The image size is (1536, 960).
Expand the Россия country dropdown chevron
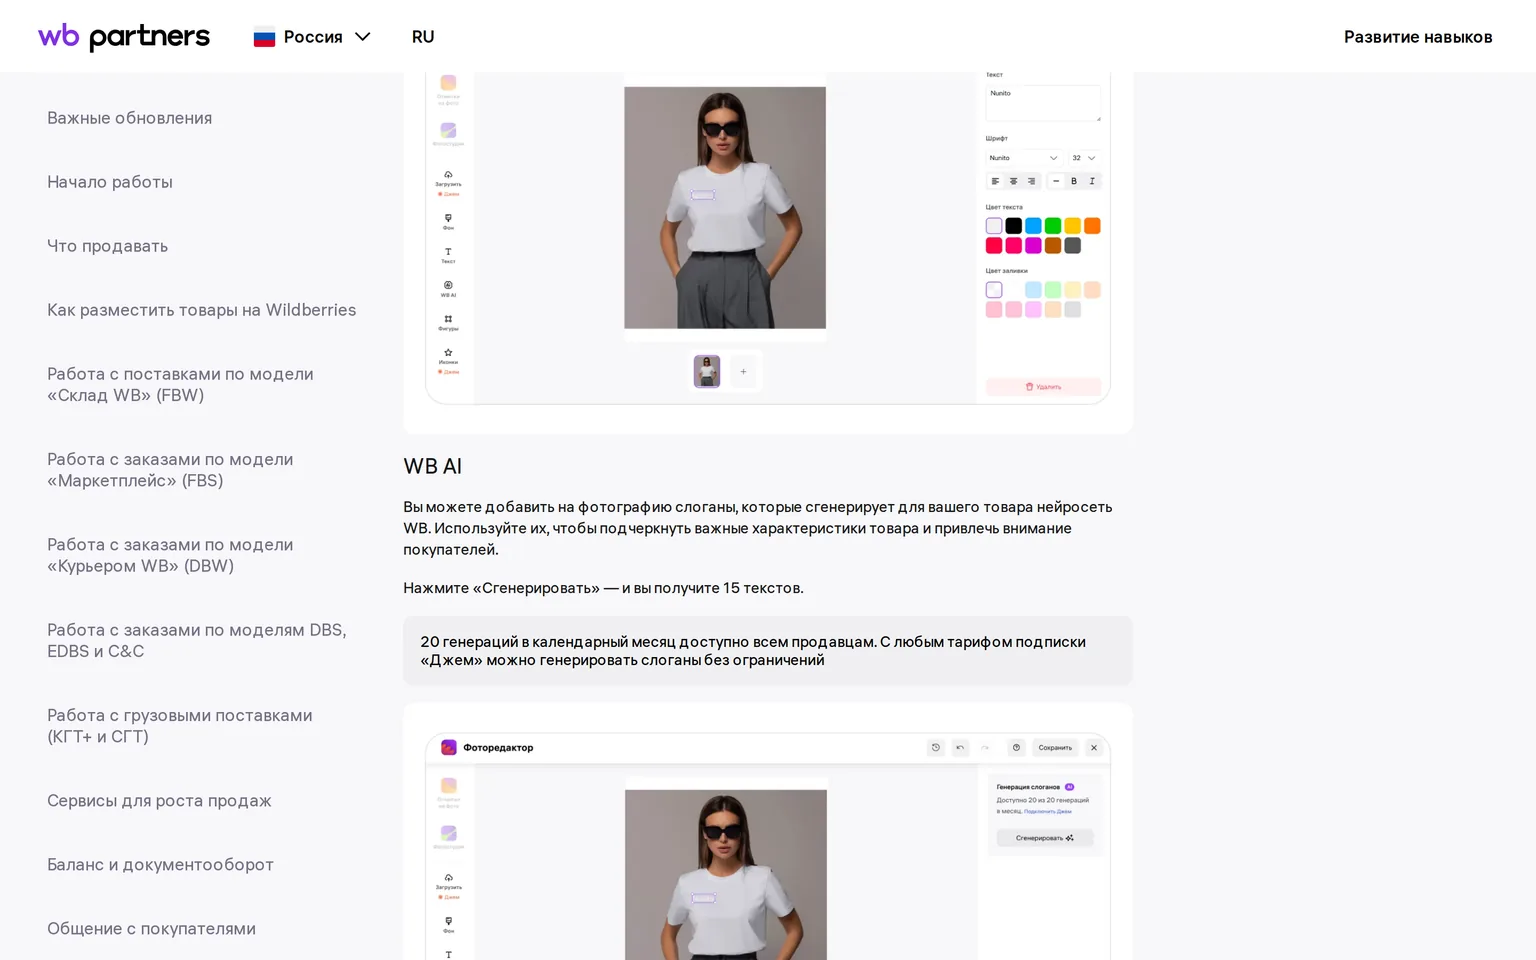click(363, 37)
